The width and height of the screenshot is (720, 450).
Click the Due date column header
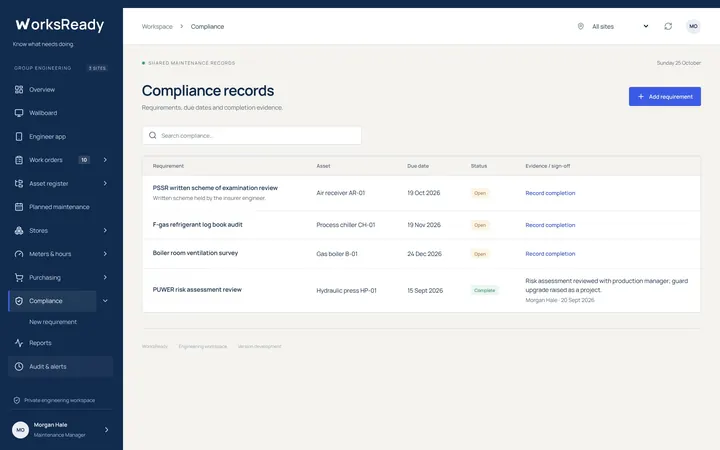point(418,166)
